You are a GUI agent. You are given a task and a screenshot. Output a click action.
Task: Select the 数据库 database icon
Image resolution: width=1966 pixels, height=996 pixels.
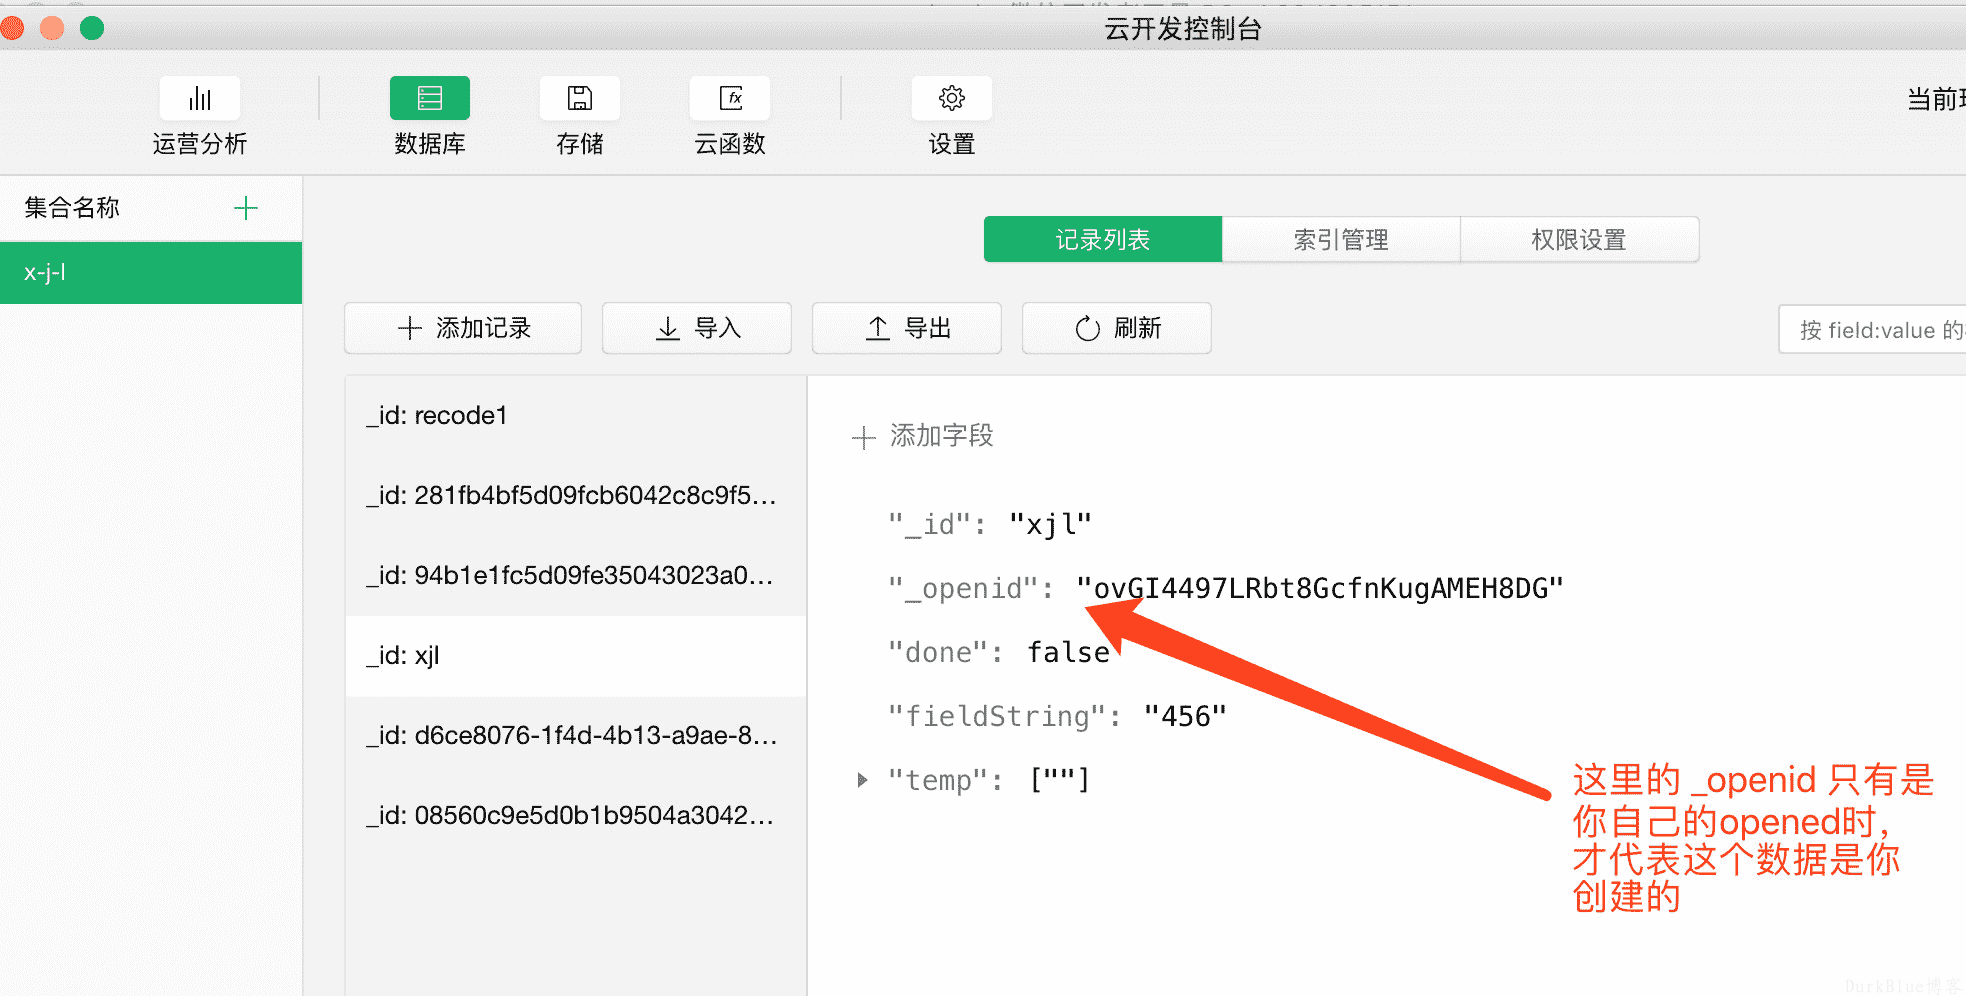pos(430,98)
